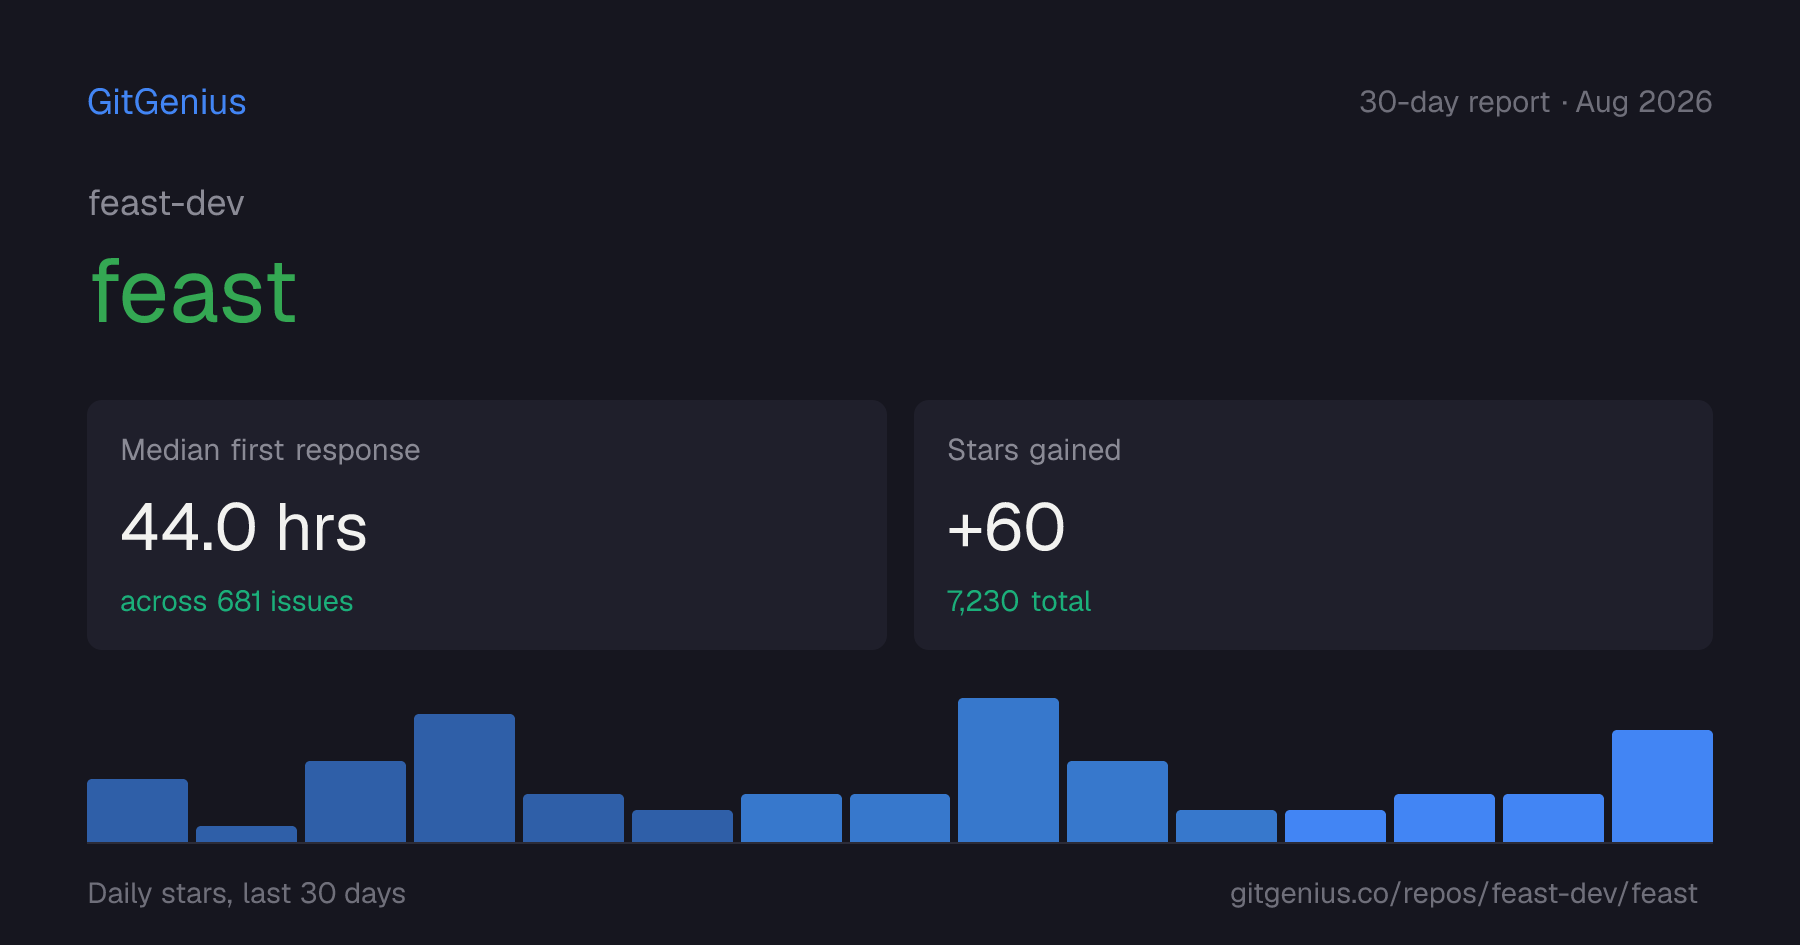Select the shortest bar in the chart

point(246,834)
